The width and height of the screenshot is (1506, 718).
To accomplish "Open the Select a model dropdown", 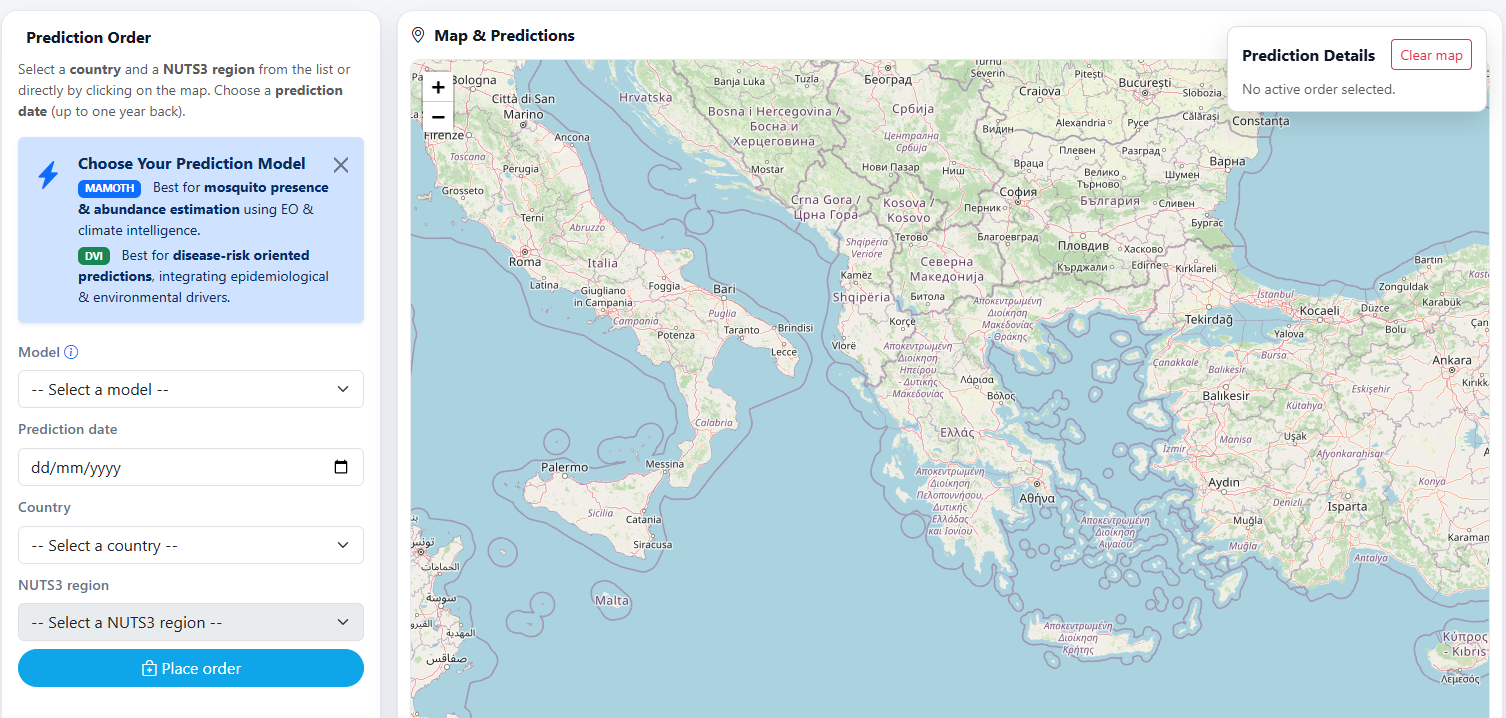I will (190, 389).
